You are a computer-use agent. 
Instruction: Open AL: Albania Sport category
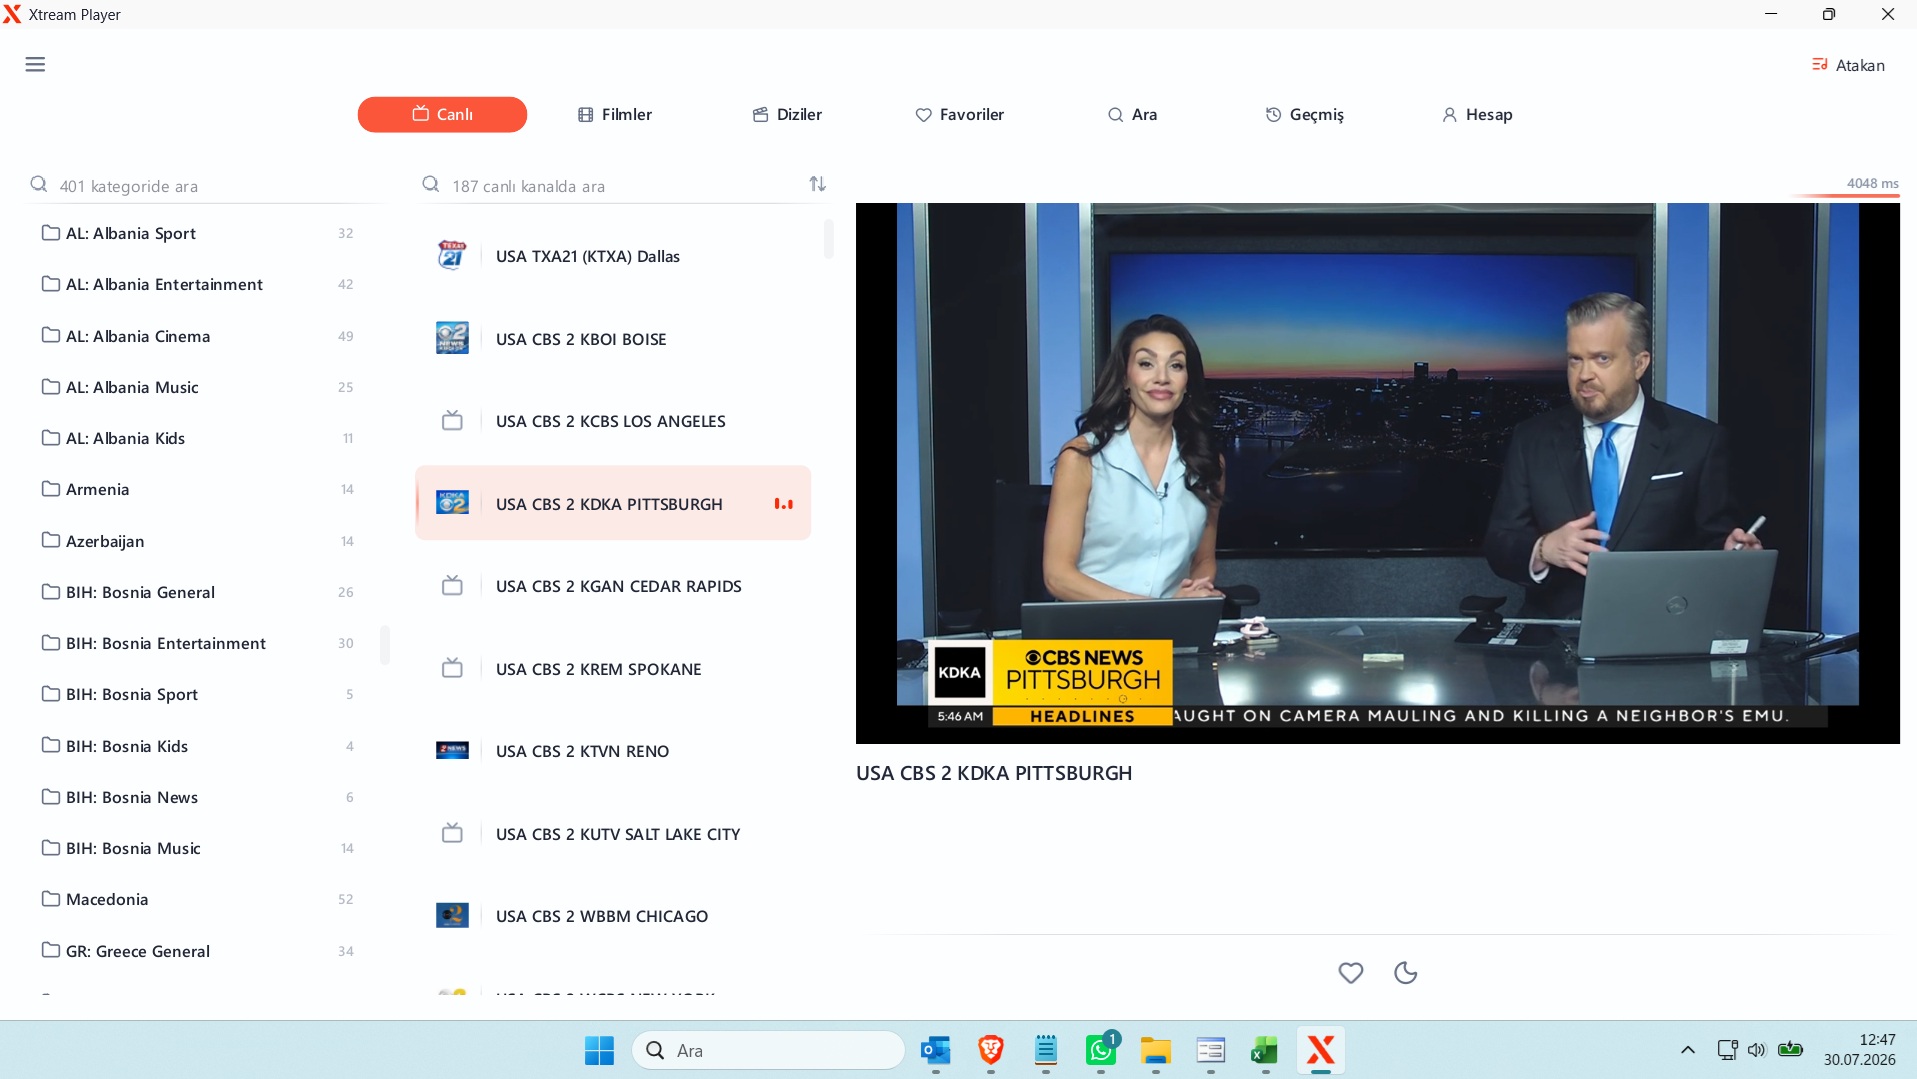click(200, 233)
